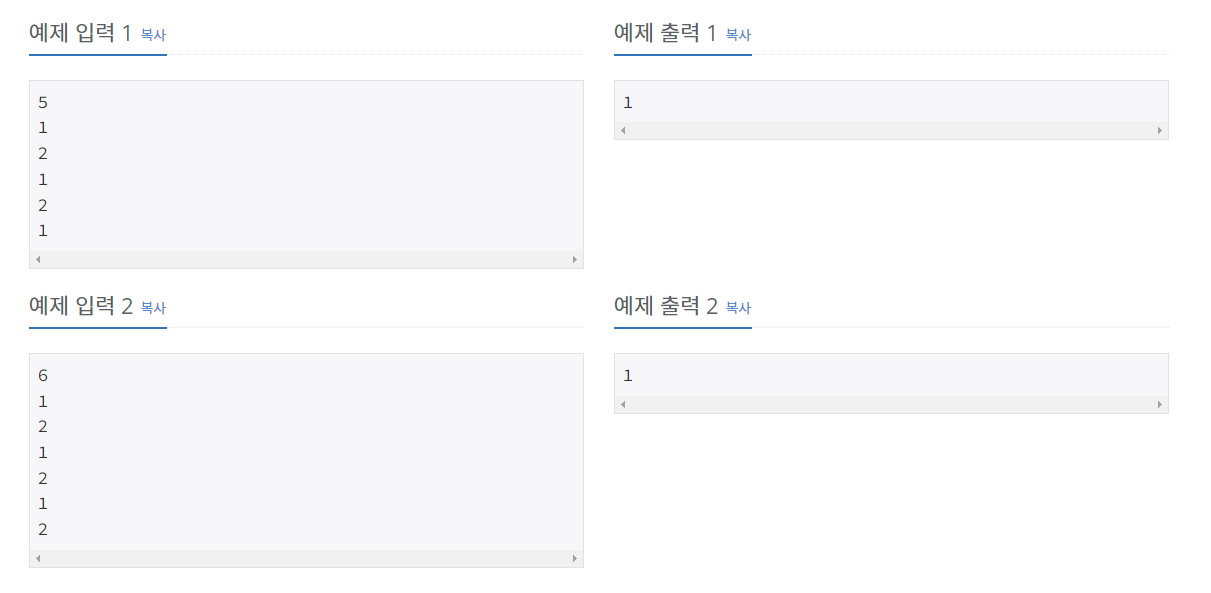Click the right arrow on 예제 입력 2 scrollbar
The width and height of the screenshot is (1211, 593).
(x=574, y=557)
